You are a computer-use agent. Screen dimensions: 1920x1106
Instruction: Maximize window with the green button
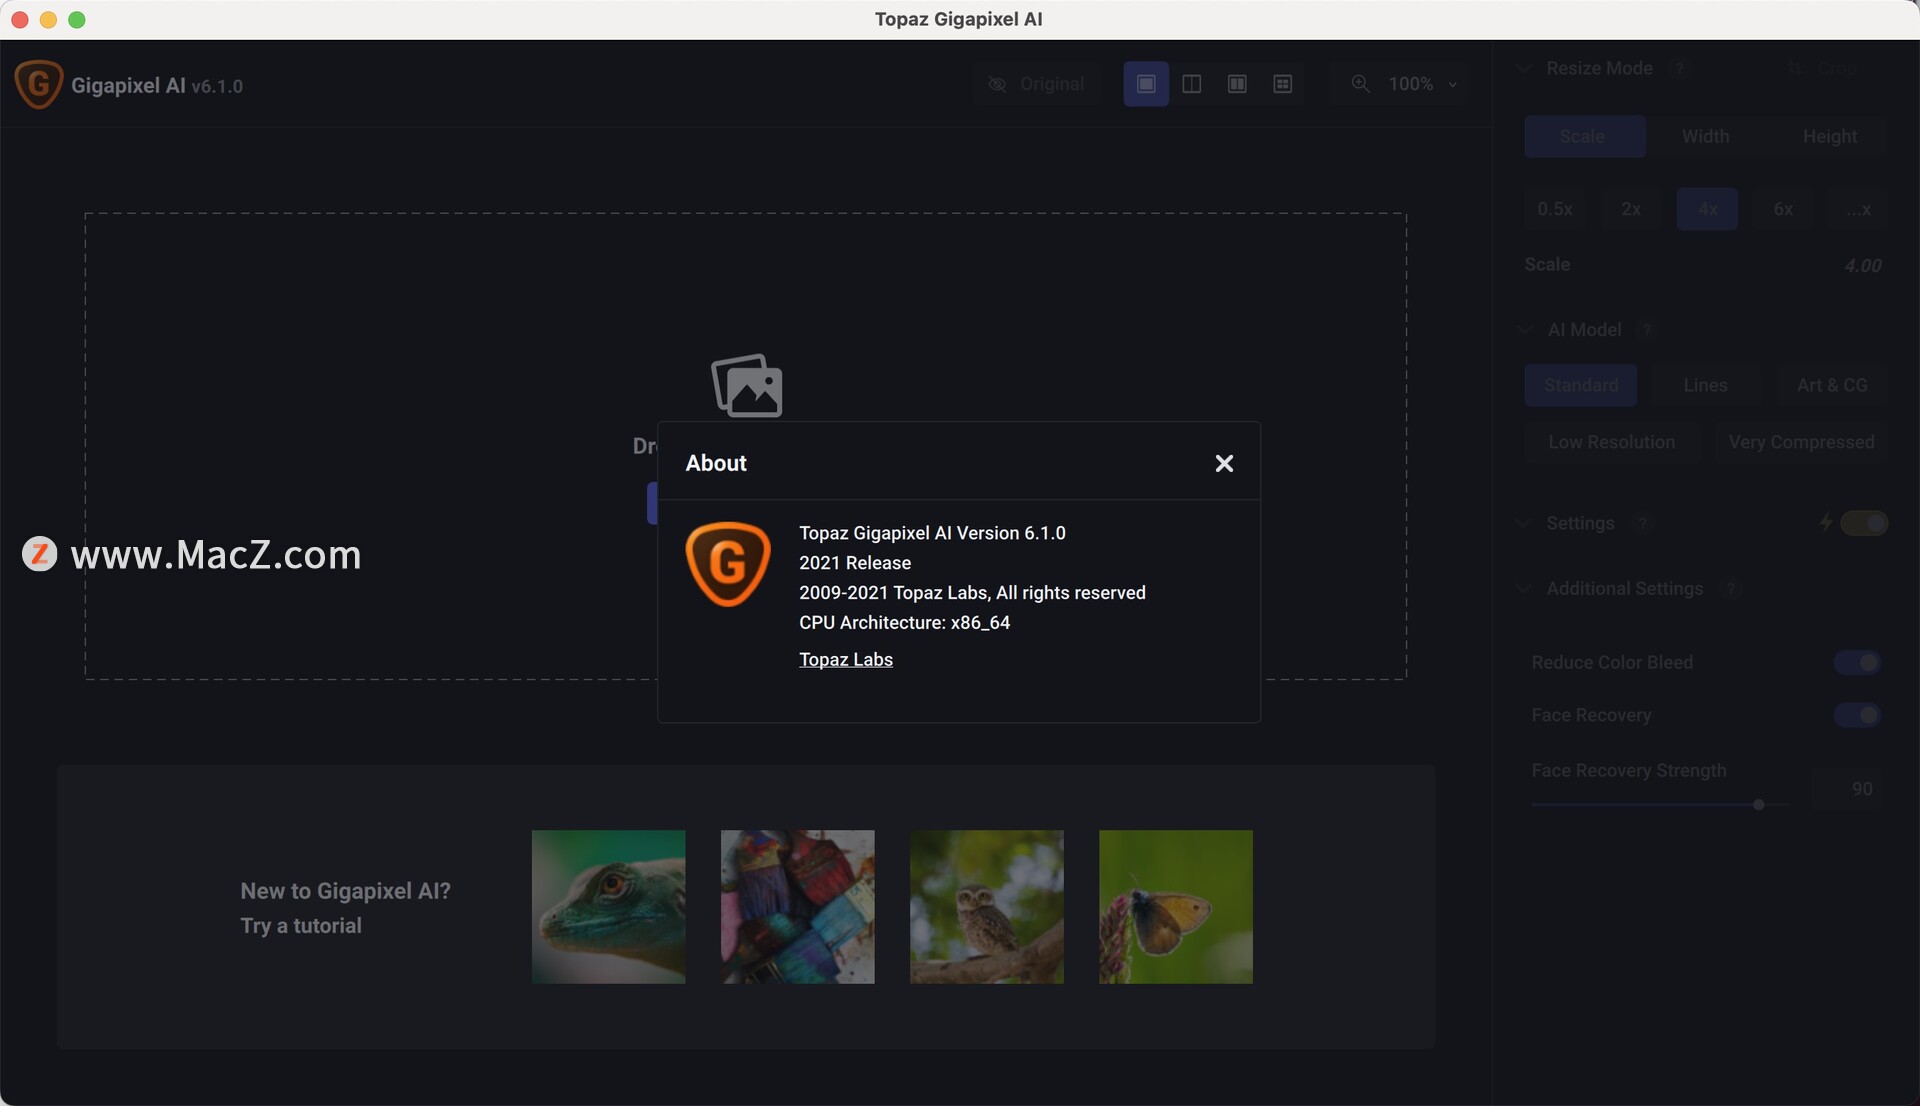pos(77,19)
